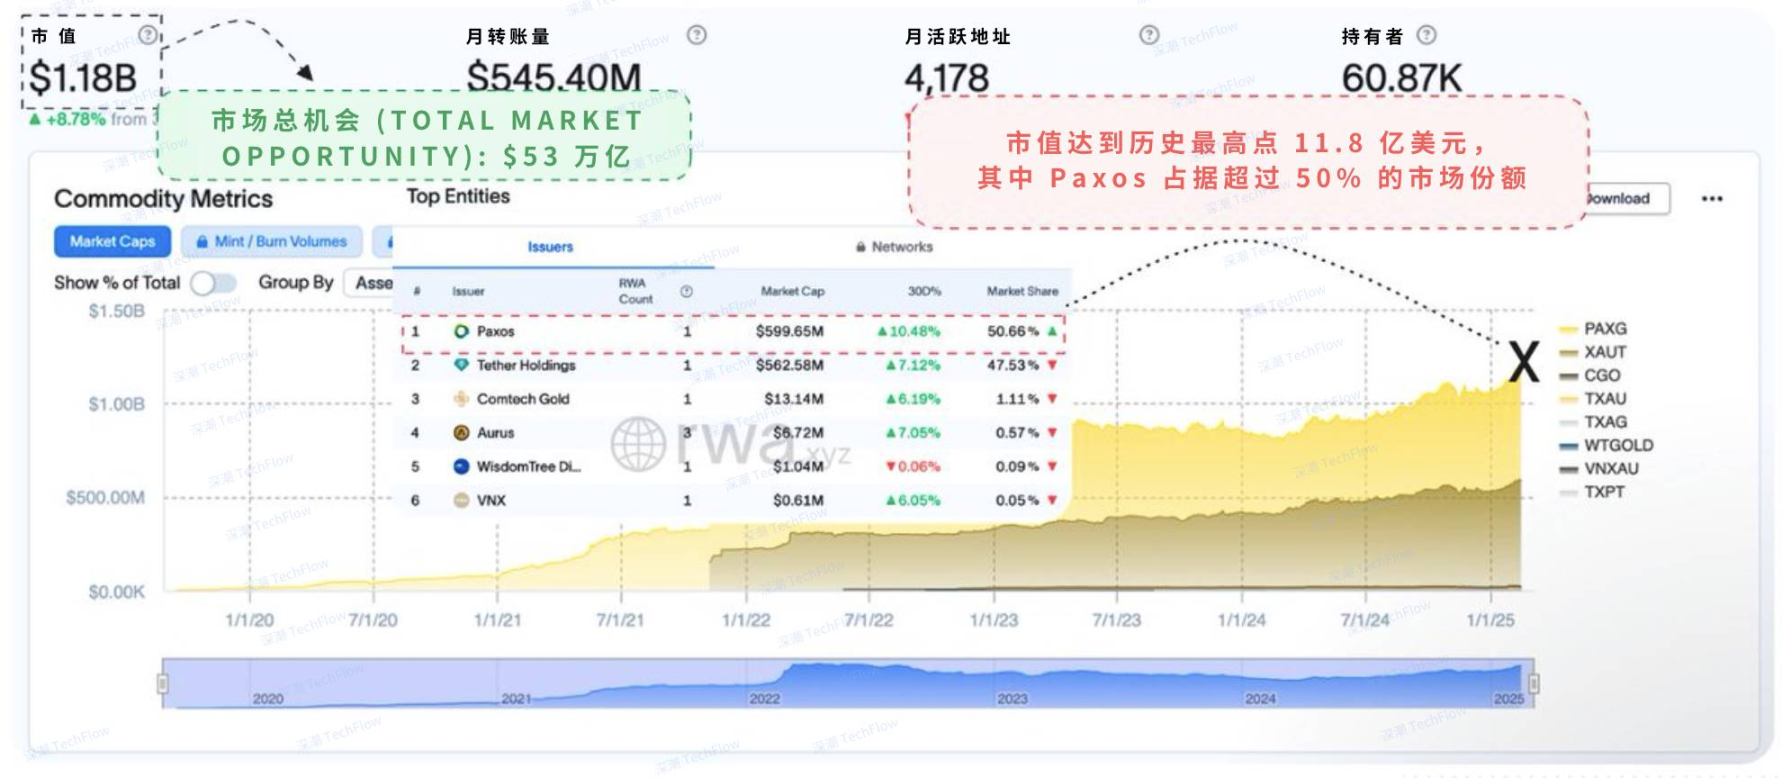Open the Tether Holdings issuer link

[526, 365]
